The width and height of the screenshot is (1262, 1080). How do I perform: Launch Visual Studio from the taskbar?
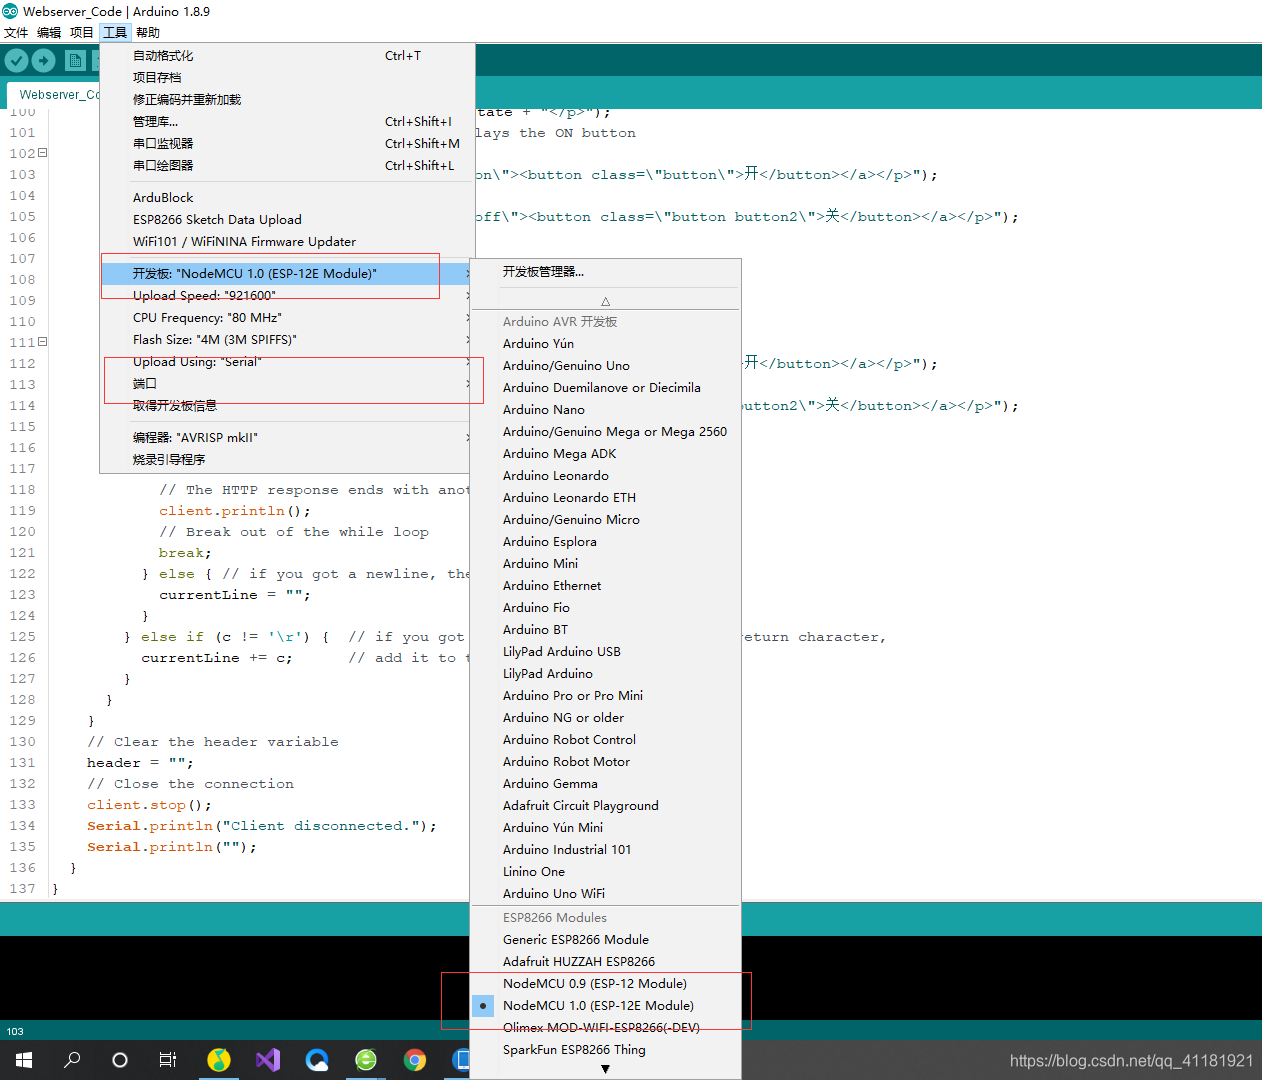[x=268, y=1060]
